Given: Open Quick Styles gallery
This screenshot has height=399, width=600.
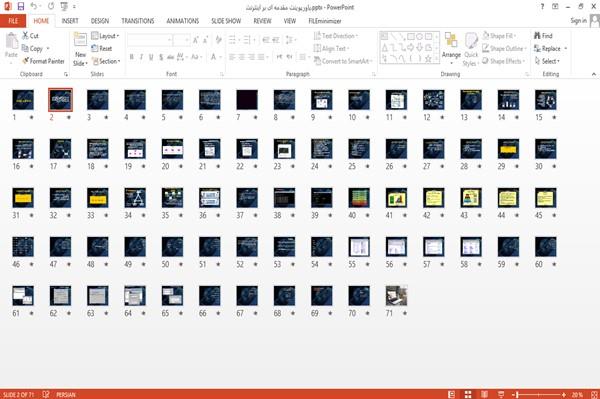Looking at the screenshot, I should (x=471, y=49).
